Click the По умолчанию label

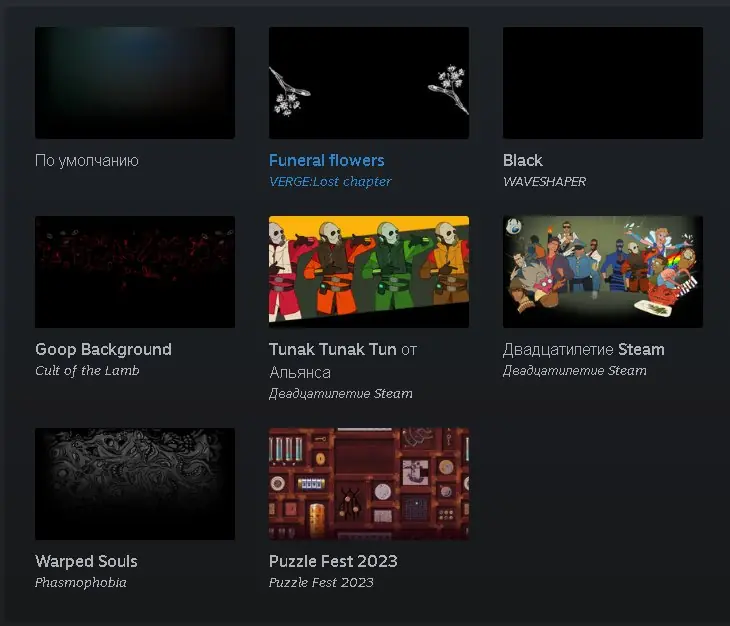click(x=87, y=161)
